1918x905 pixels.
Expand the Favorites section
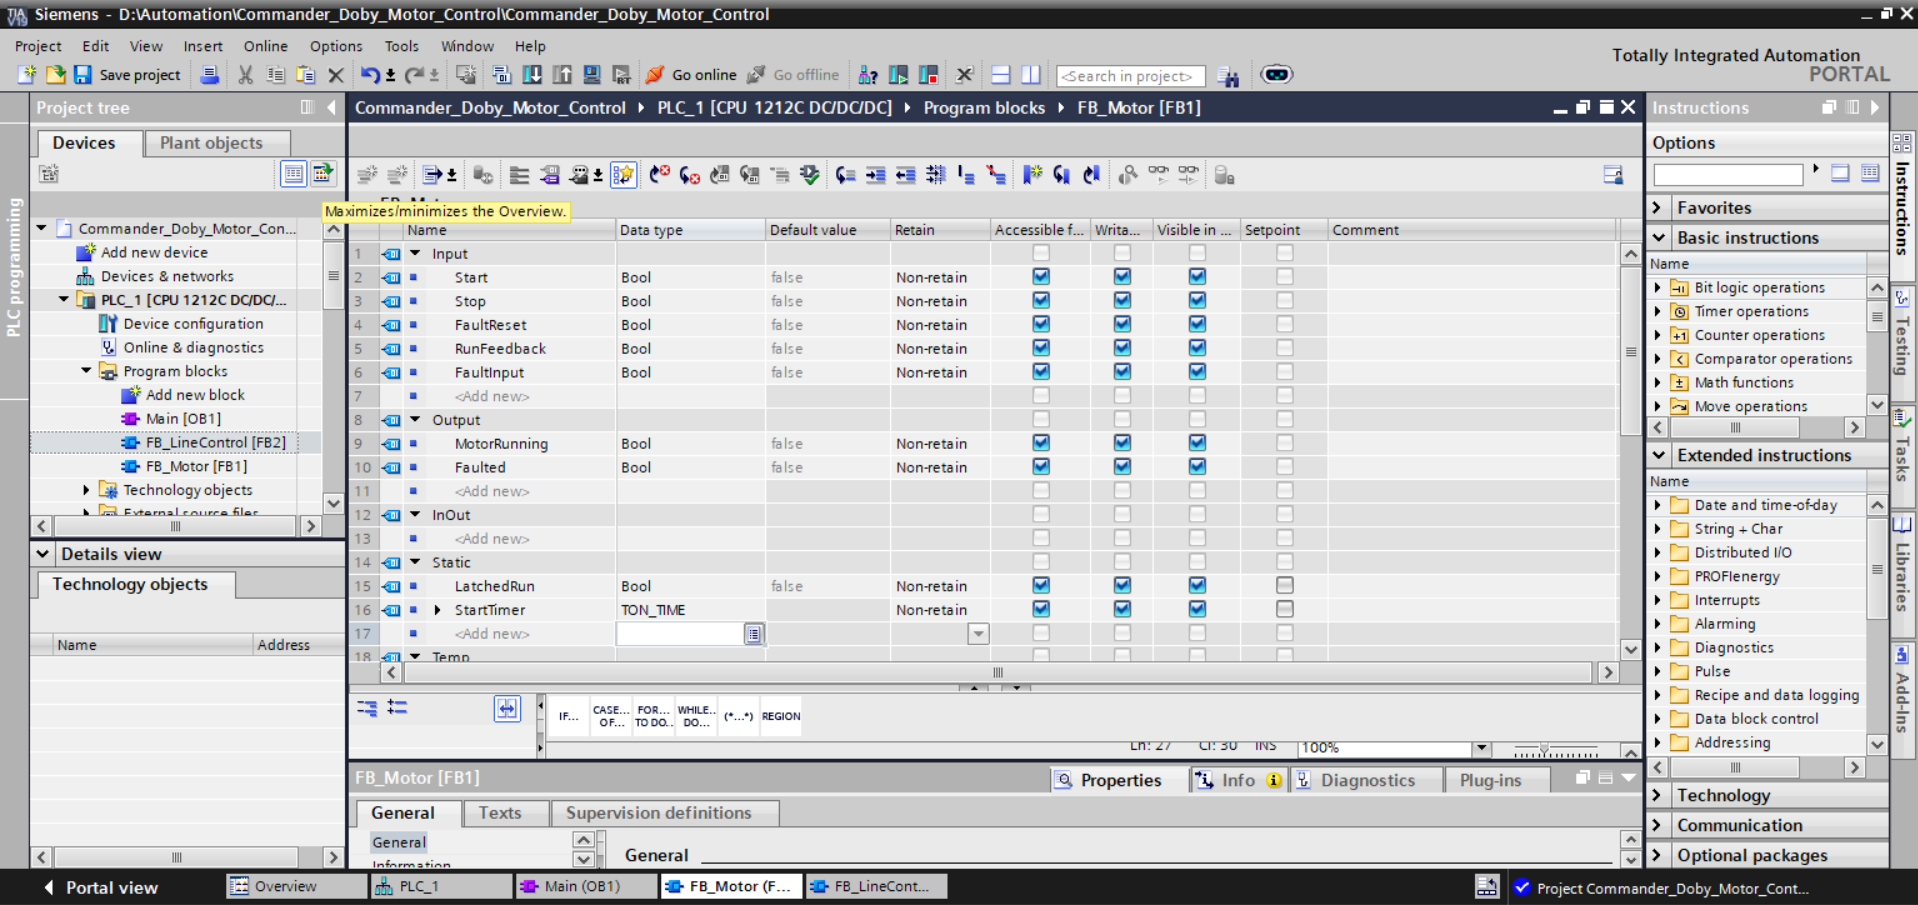tap(1658, 208)
